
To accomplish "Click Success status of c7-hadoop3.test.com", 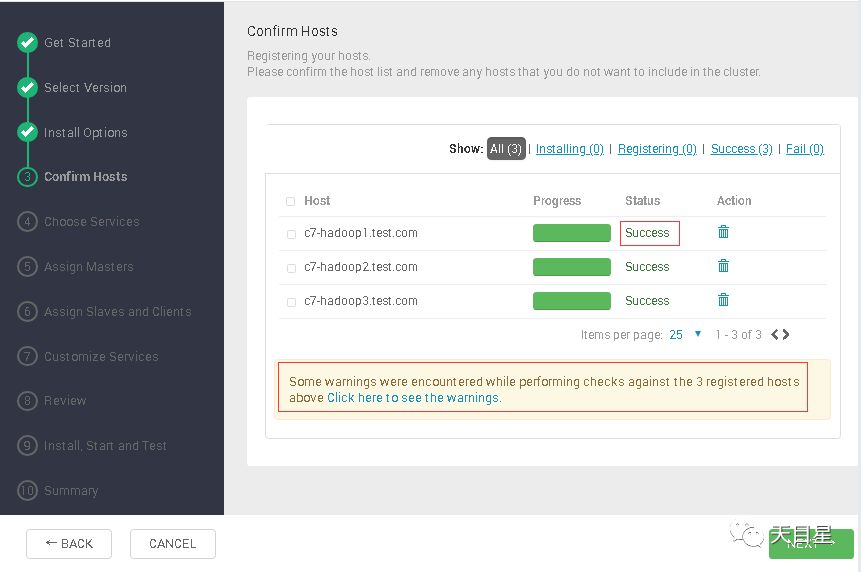I will (647, 301).
